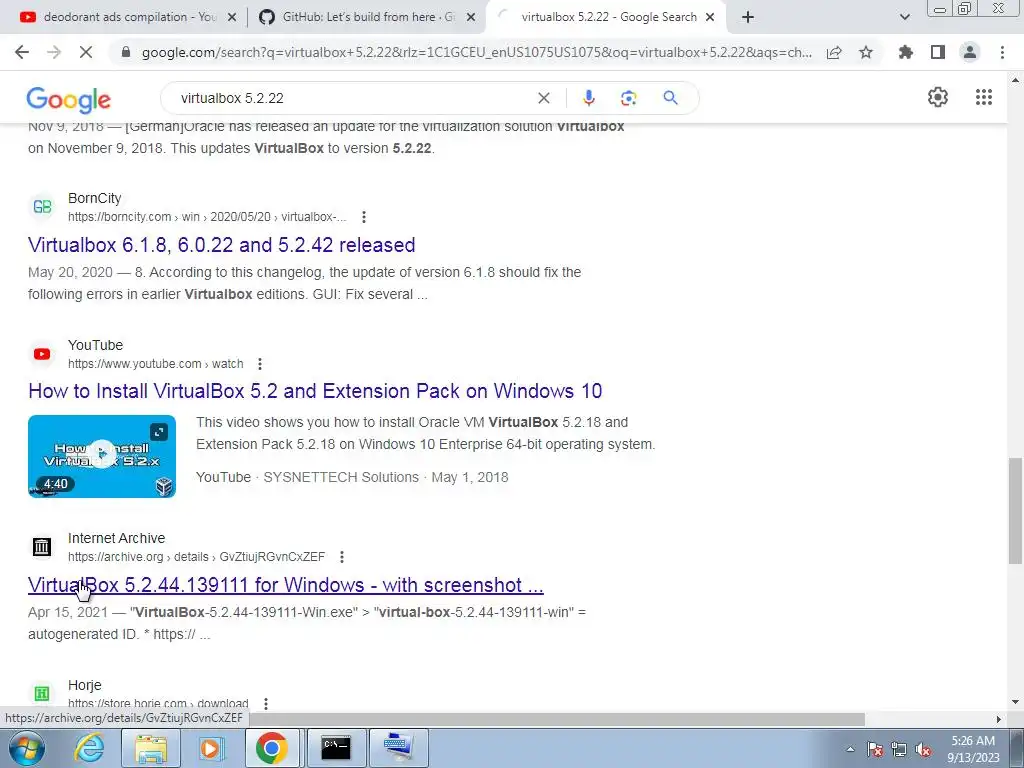Open more options for BornCity result

click(364, 217)
